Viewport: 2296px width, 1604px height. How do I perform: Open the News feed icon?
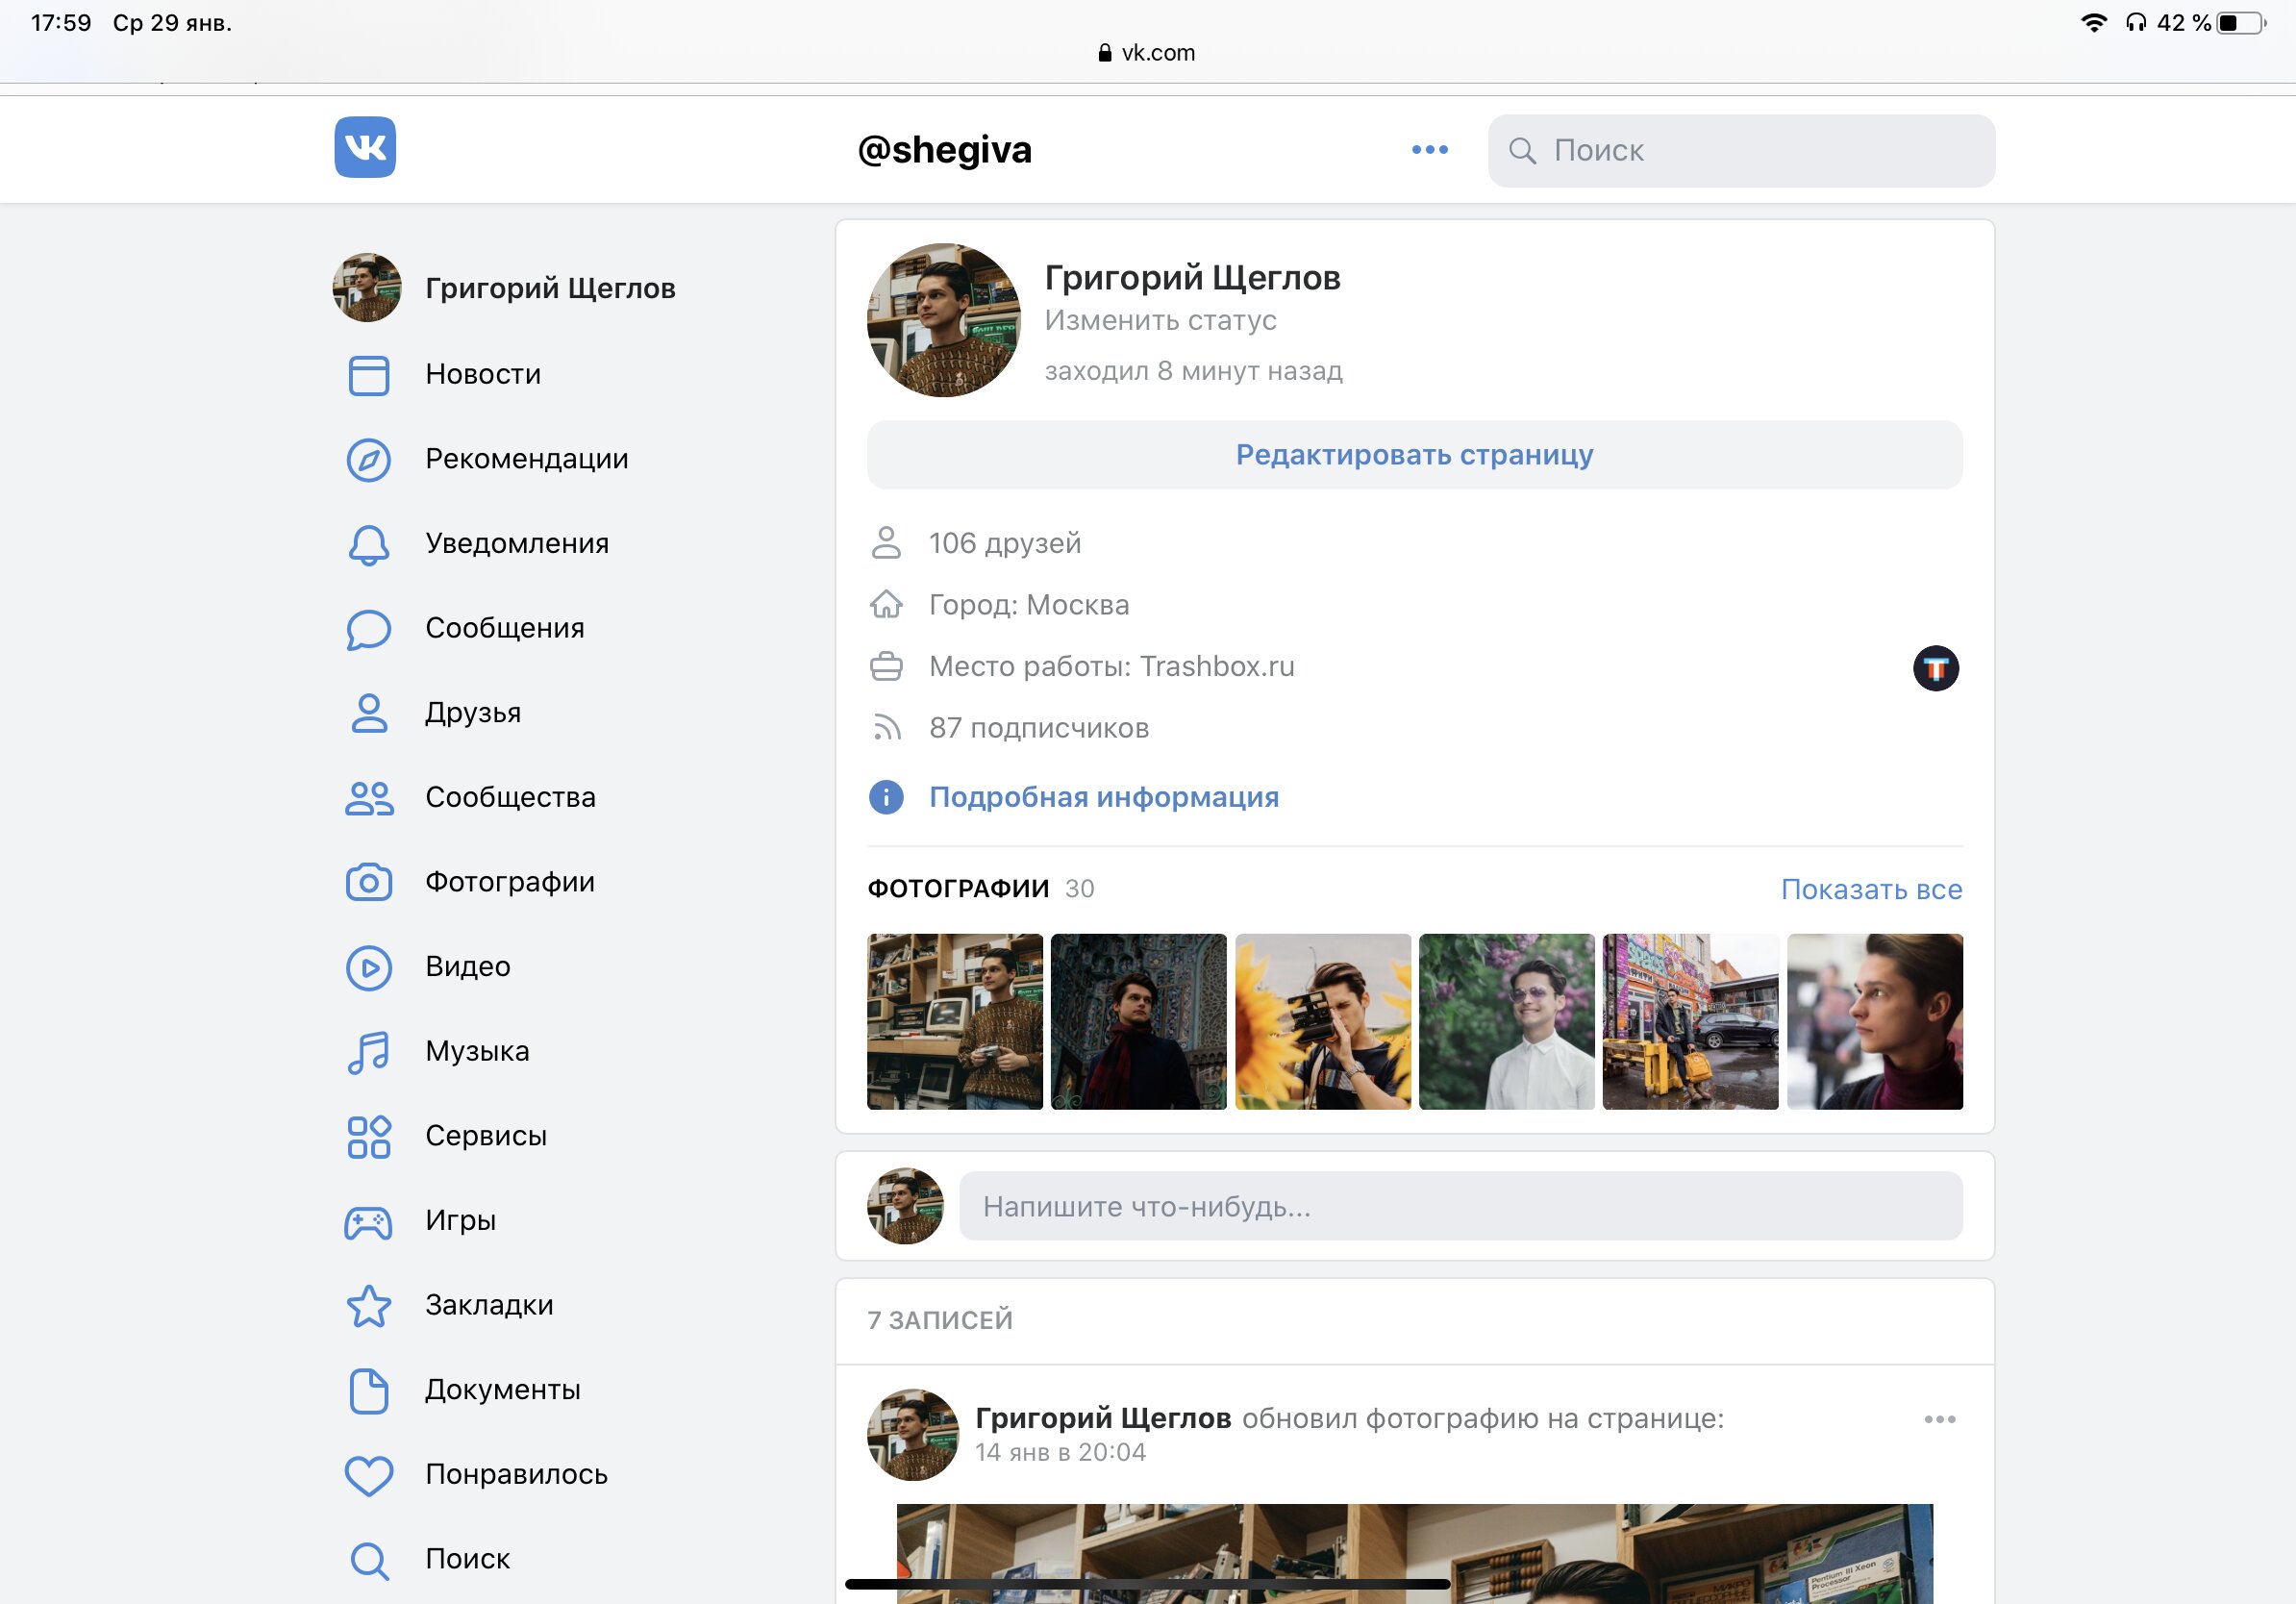[368, 375]
